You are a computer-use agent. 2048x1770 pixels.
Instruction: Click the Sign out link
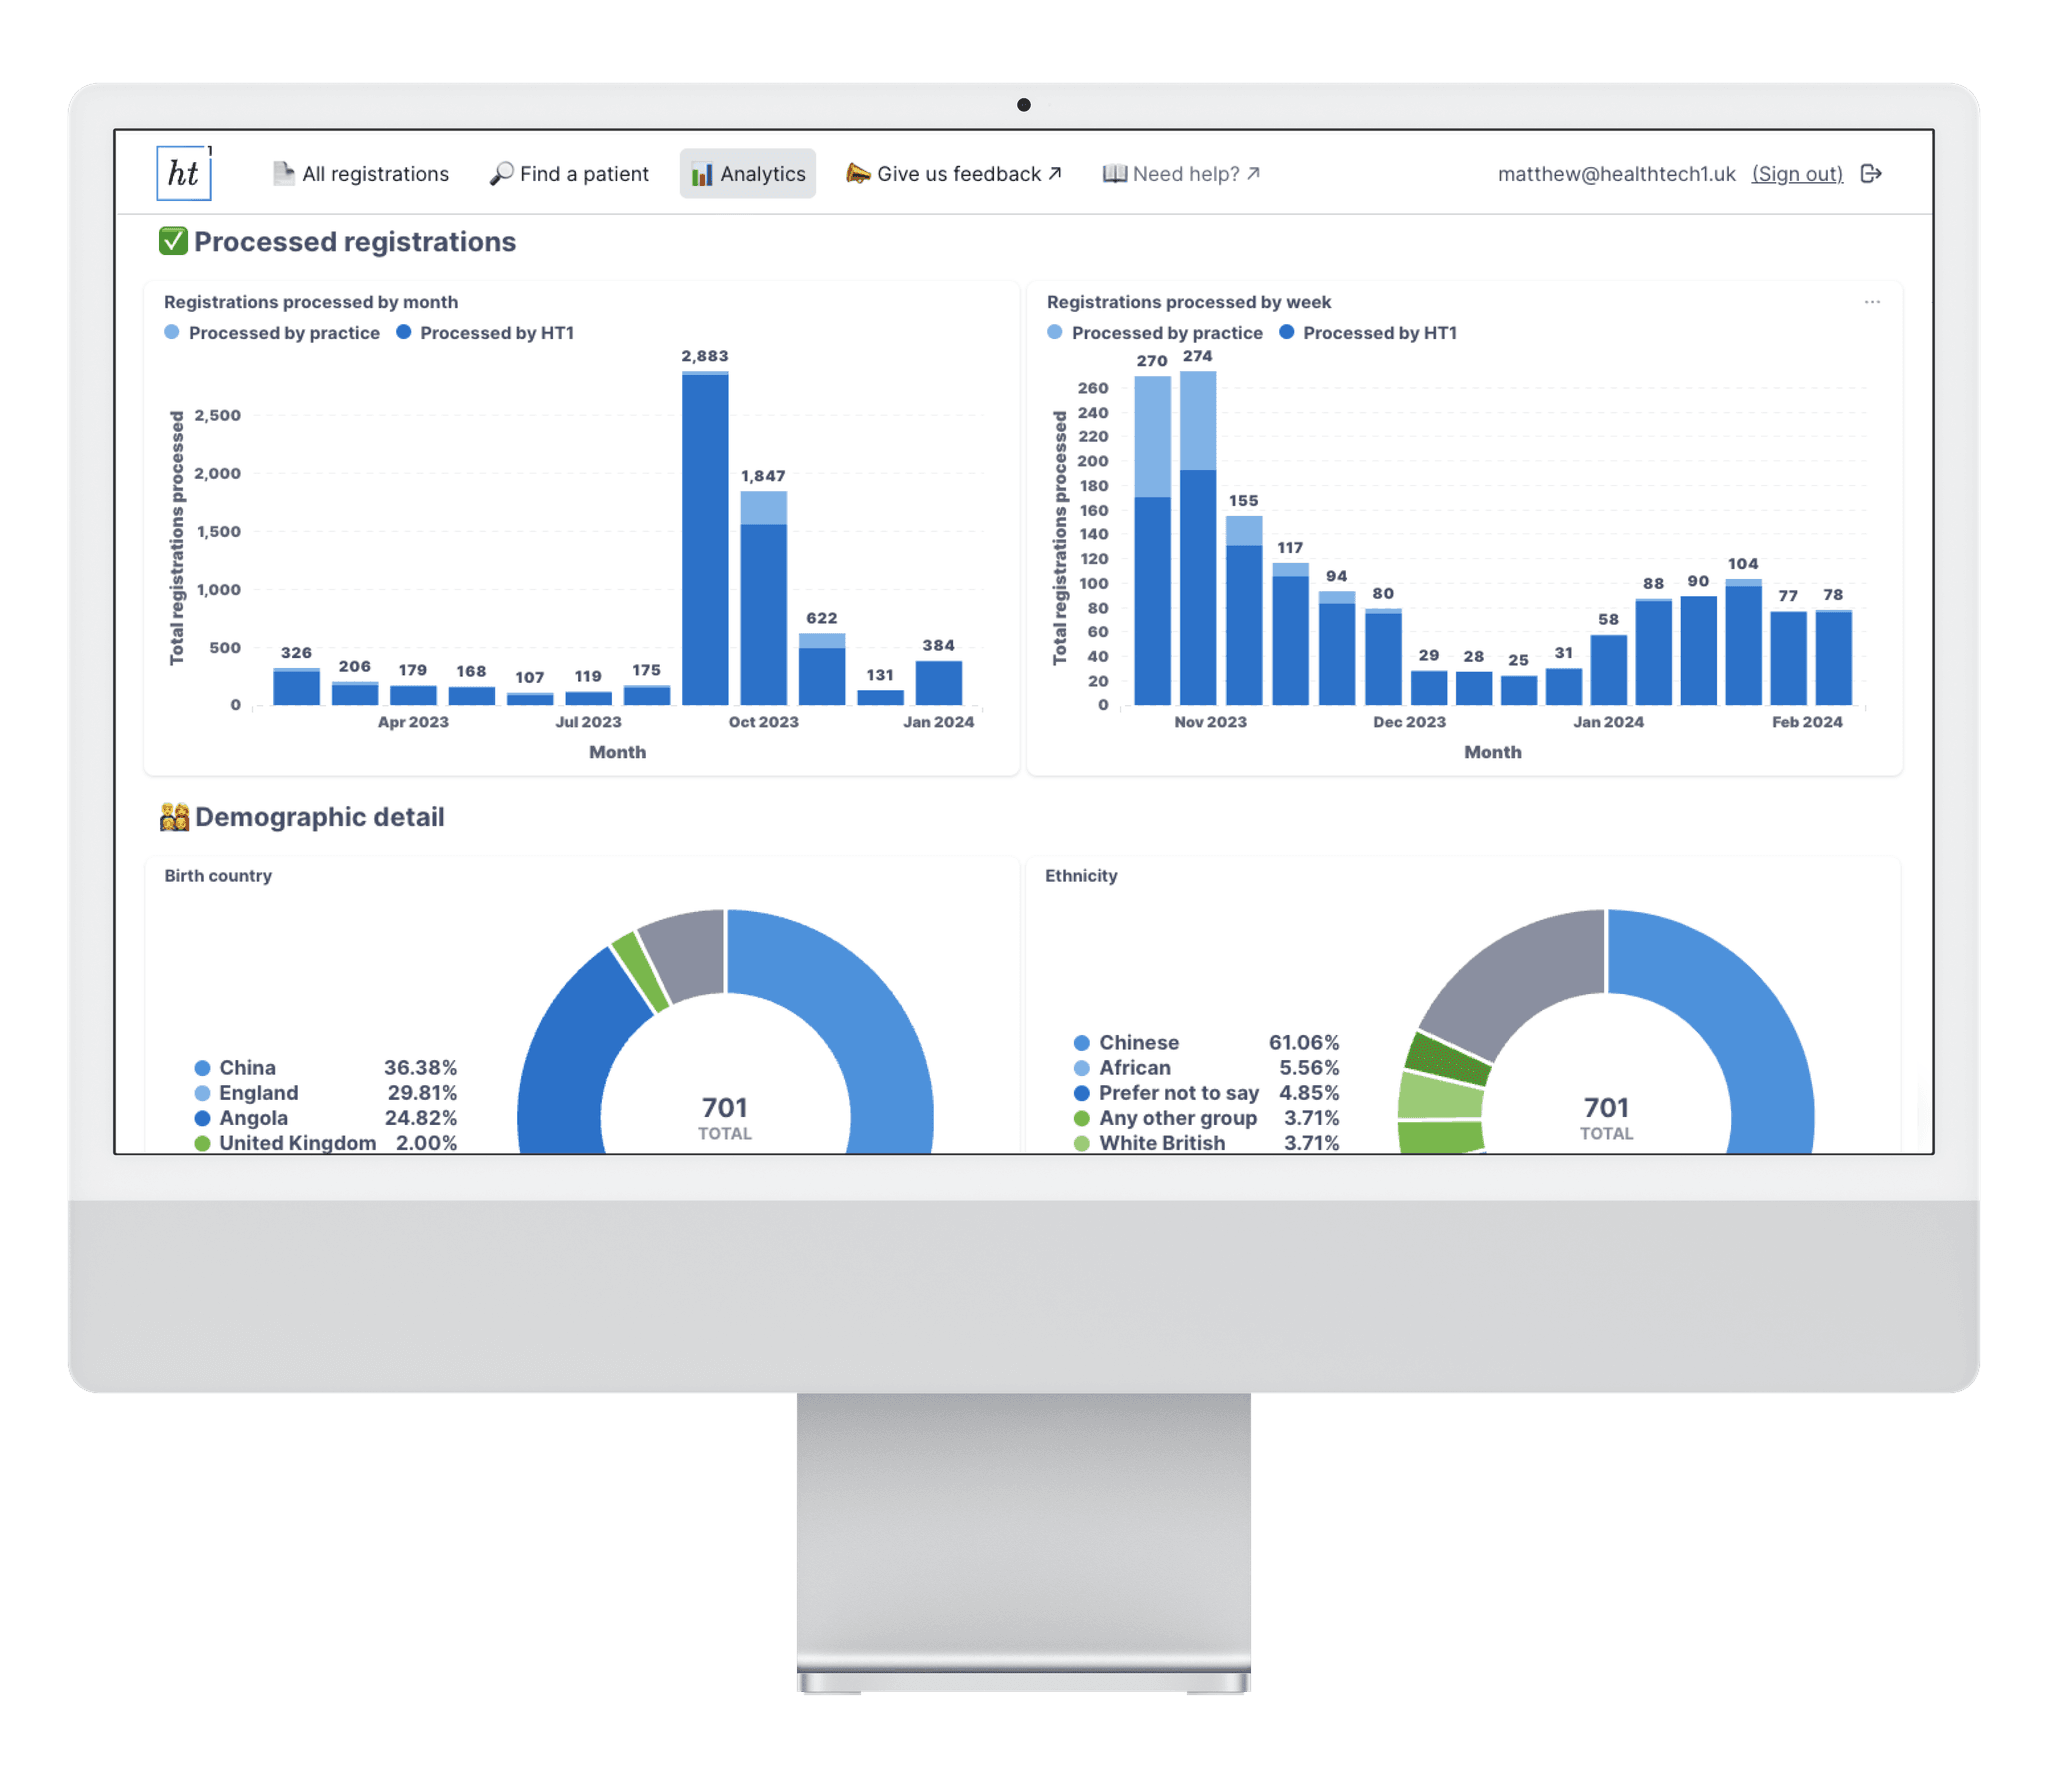click(x=1797, y=174)
